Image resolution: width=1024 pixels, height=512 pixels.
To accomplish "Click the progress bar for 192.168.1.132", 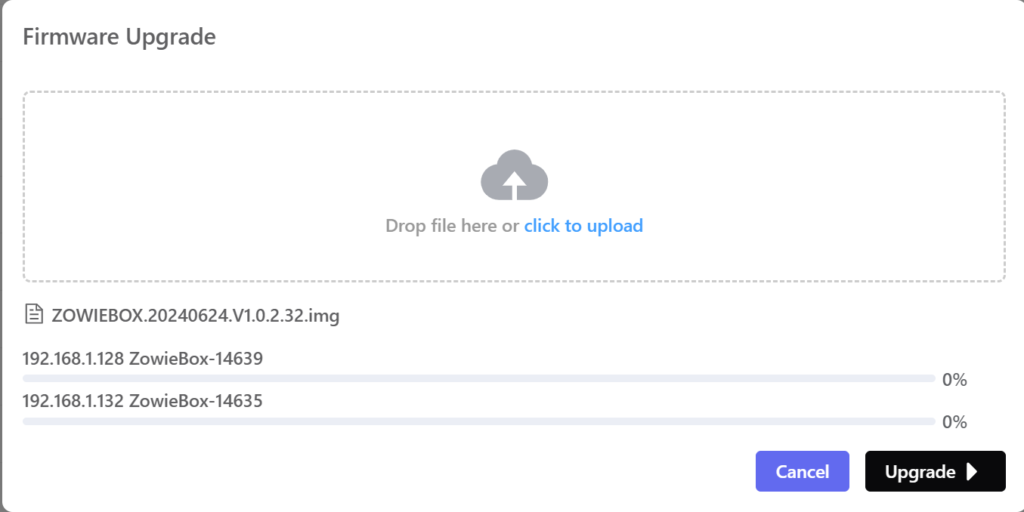I will 478,422.
